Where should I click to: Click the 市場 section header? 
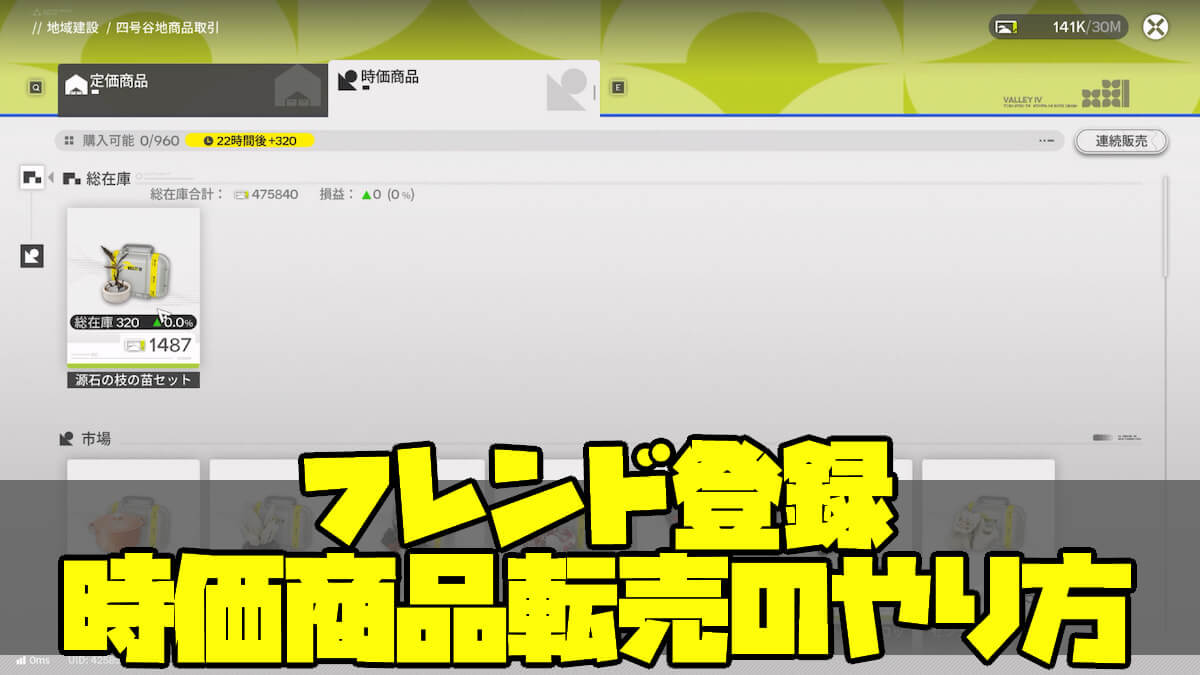click(96, 438)
